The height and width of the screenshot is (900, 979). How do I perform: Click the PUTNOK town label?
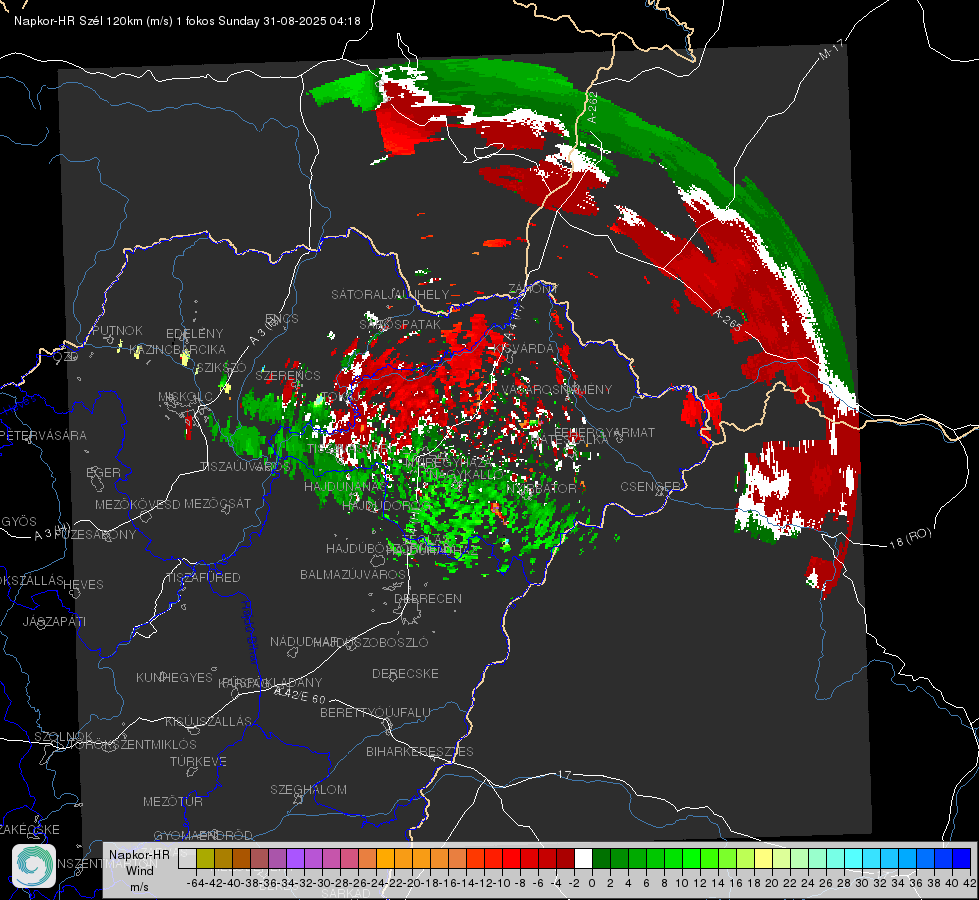tap(117, 330)
